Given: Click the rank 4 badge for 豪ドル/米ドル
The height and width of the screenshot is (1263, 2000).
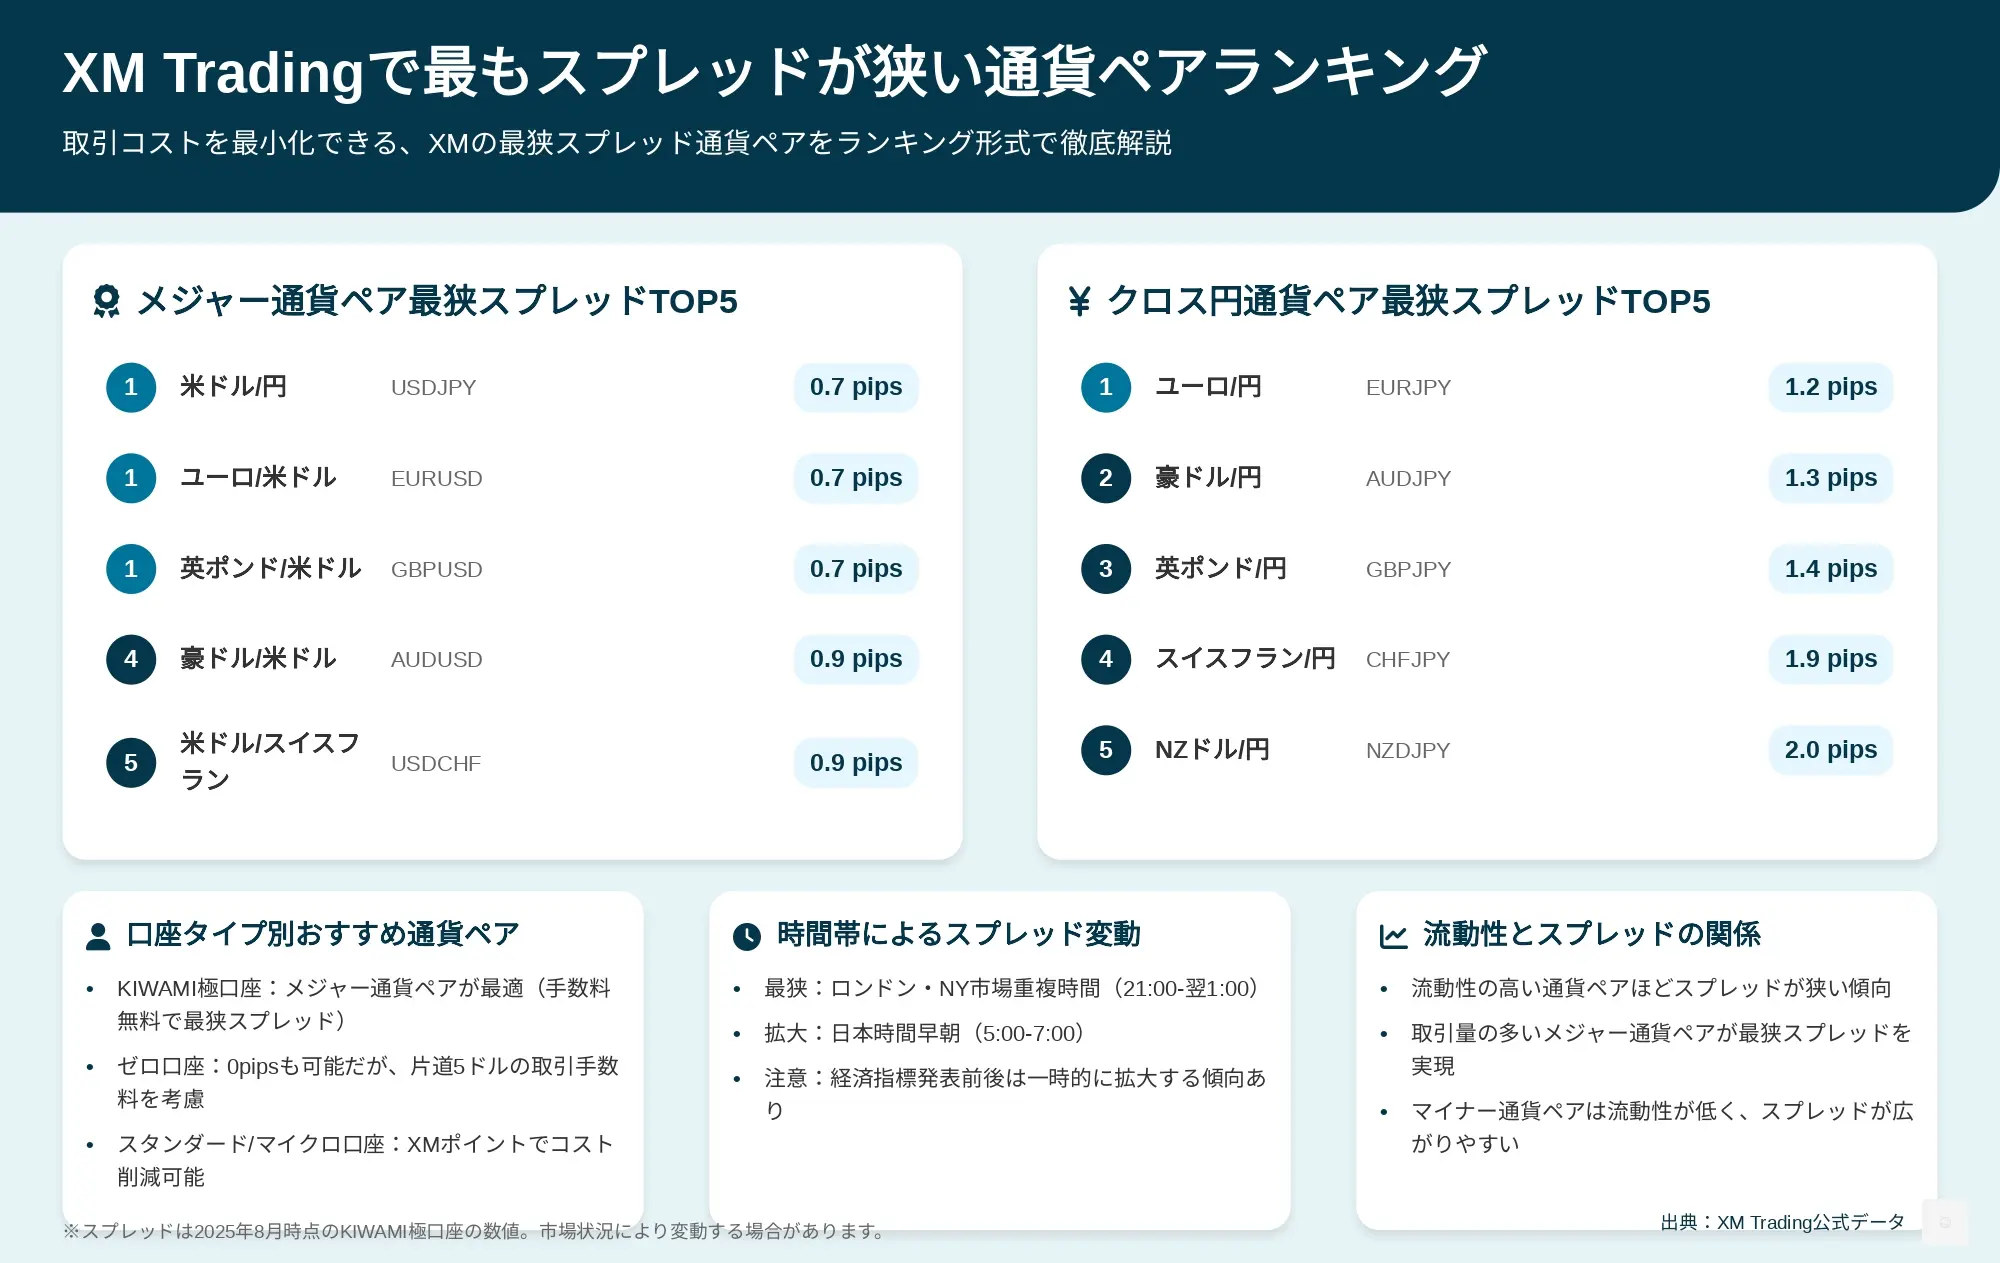Looking at the screenshot, I should pos(131,659).
